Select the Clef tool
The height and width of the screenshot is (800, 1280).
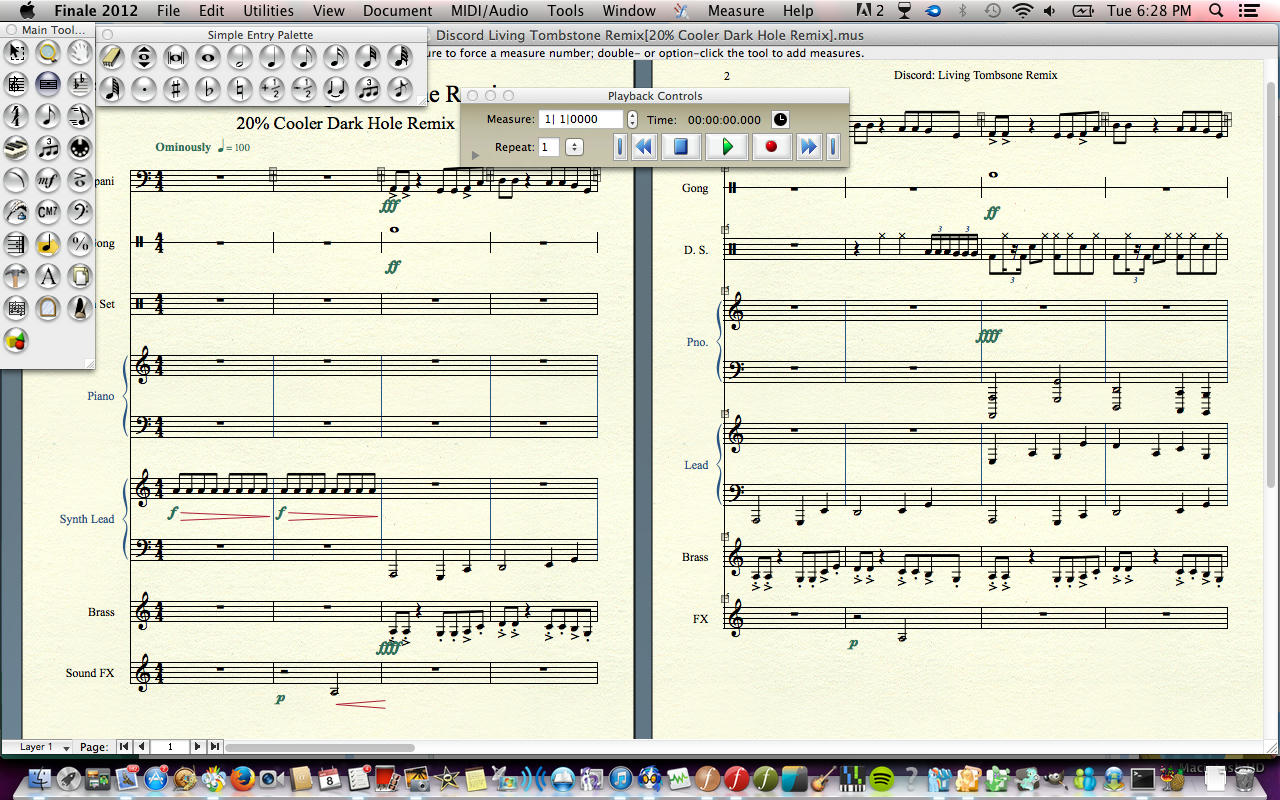point(80,212)
